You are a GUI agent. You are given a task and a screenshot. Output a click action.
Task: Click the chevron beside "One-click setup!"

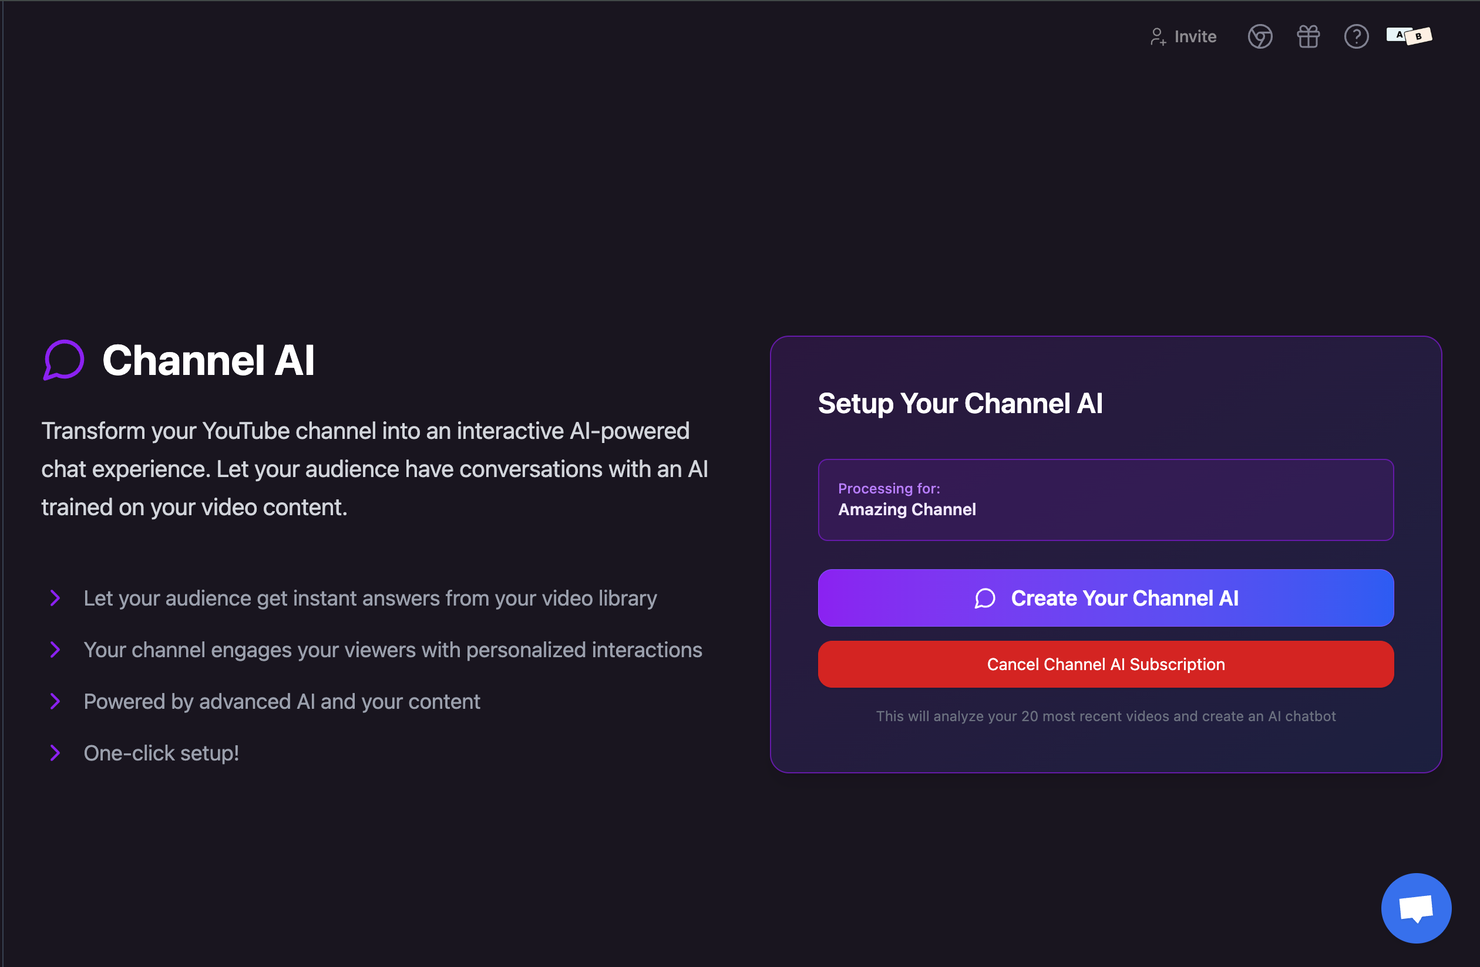[55, 753]
